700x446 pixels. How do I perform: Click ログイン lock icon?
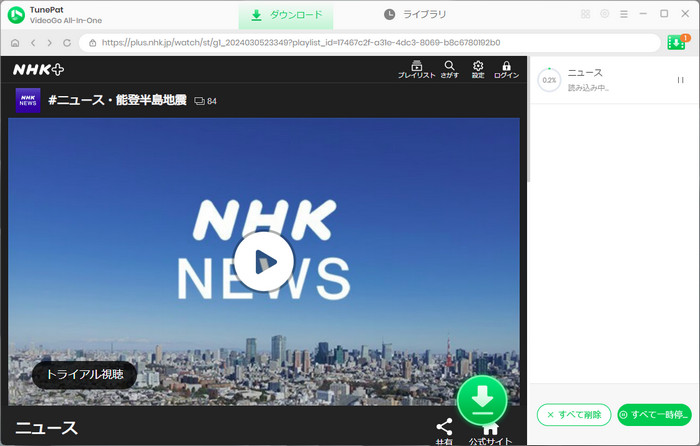(x=506, y=70)
